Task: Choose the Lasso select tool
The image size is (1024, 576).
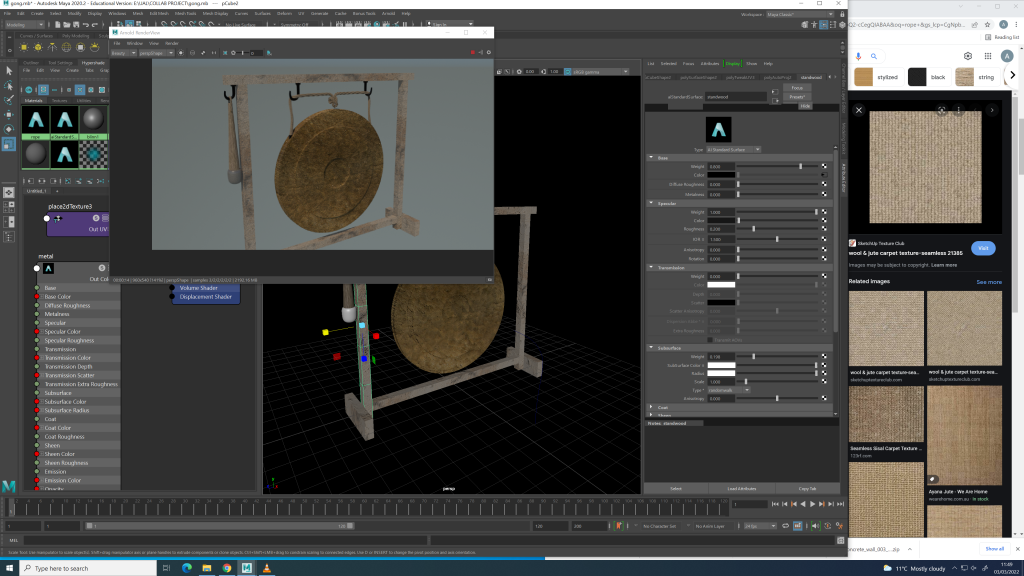Action: [8, 86]
